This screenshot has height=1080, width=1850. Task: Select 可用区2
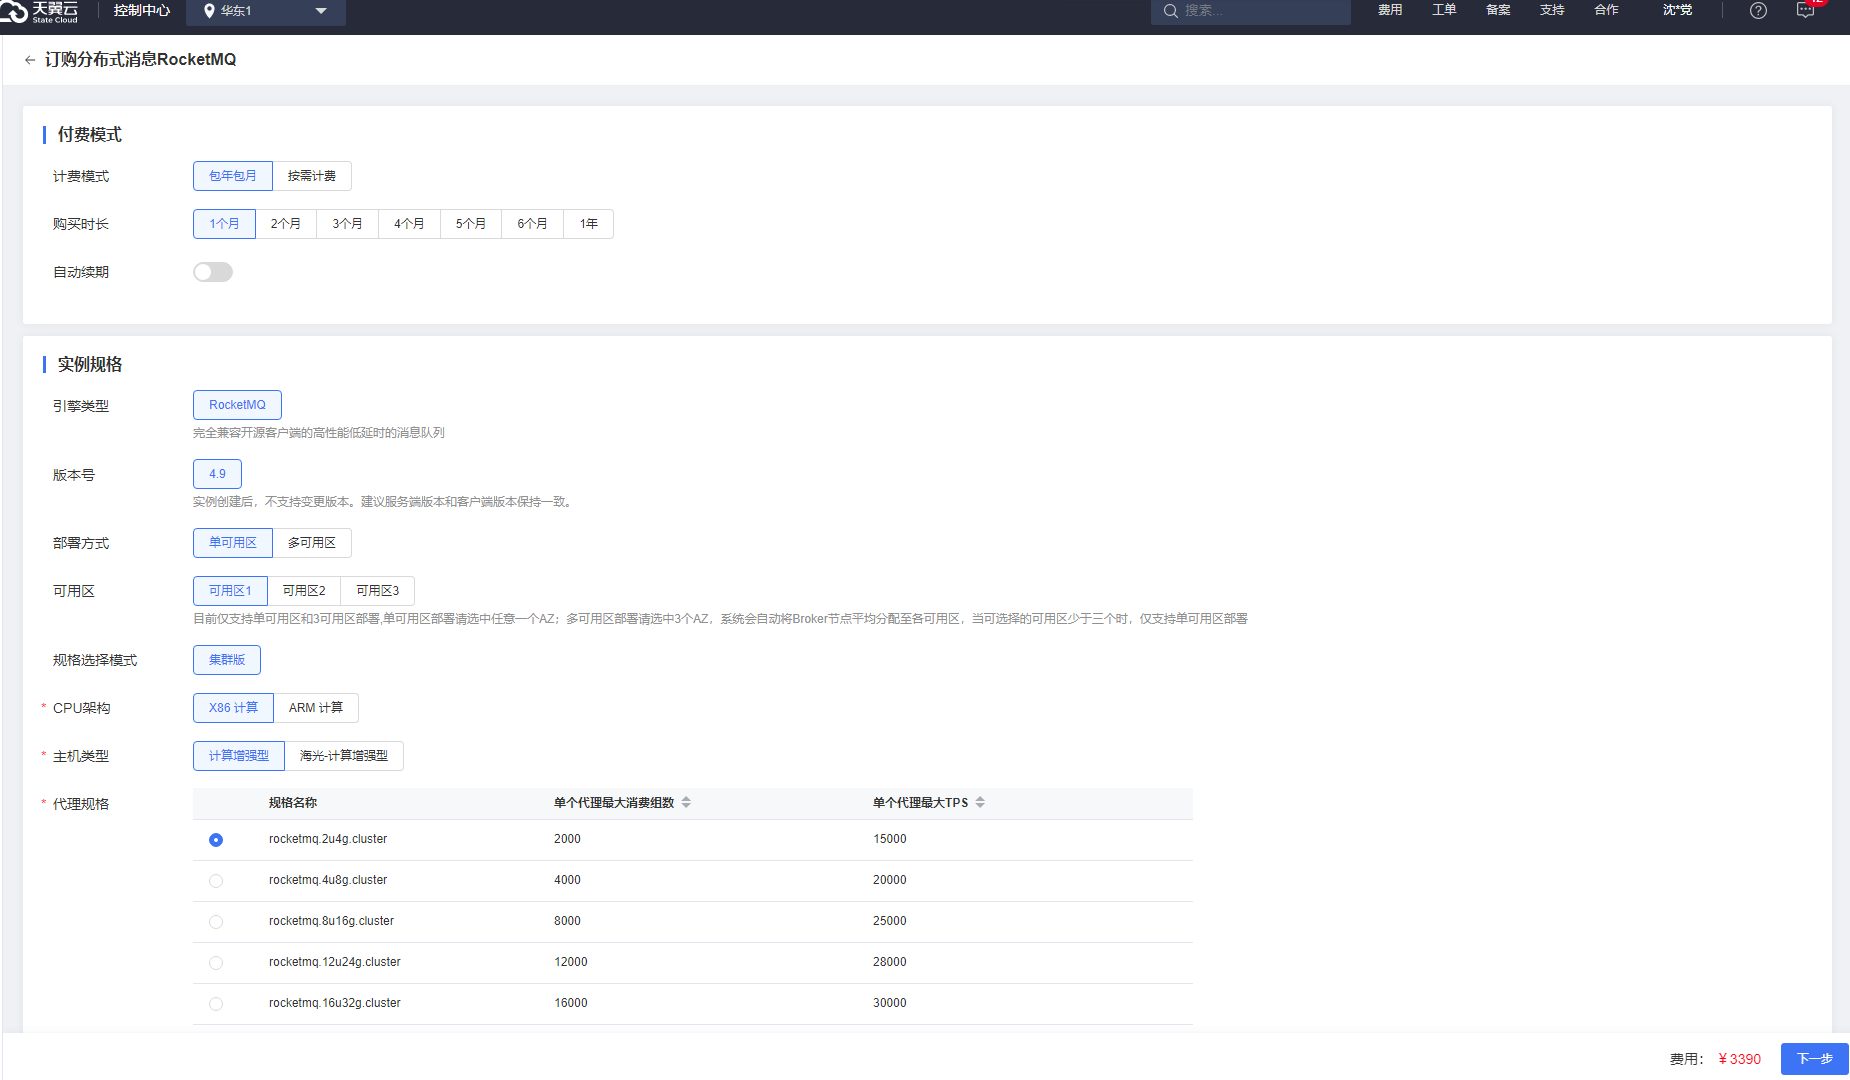pyautogui.click(x=304, y=591)
